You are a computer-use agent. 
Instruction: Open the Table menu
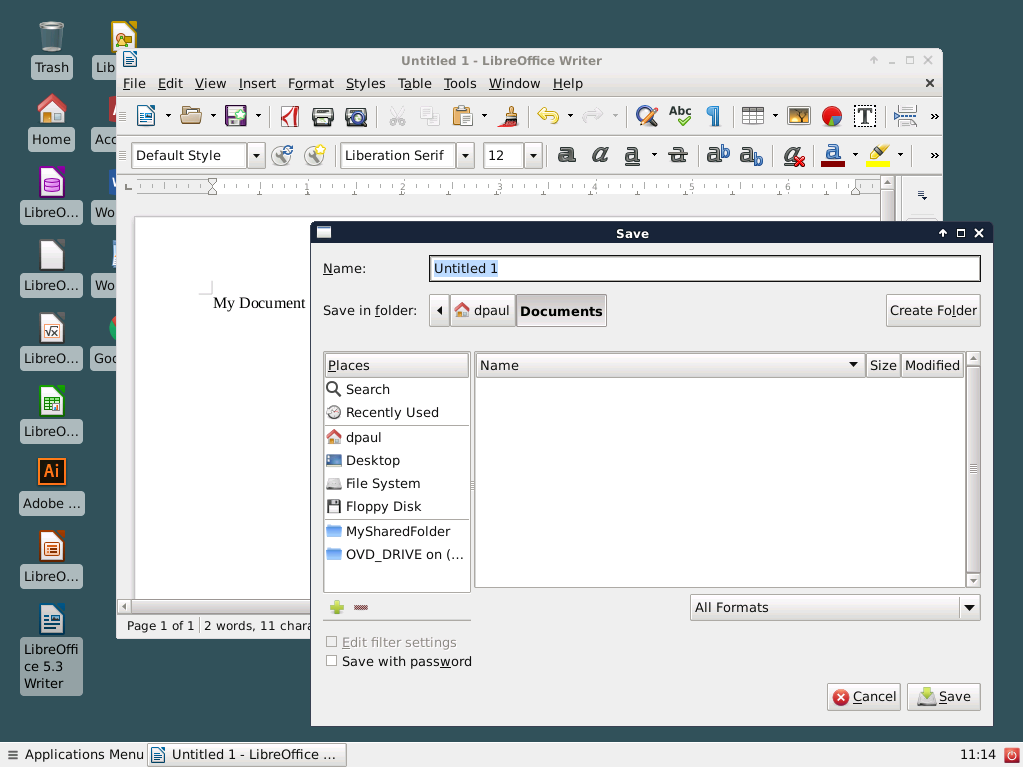414,83
